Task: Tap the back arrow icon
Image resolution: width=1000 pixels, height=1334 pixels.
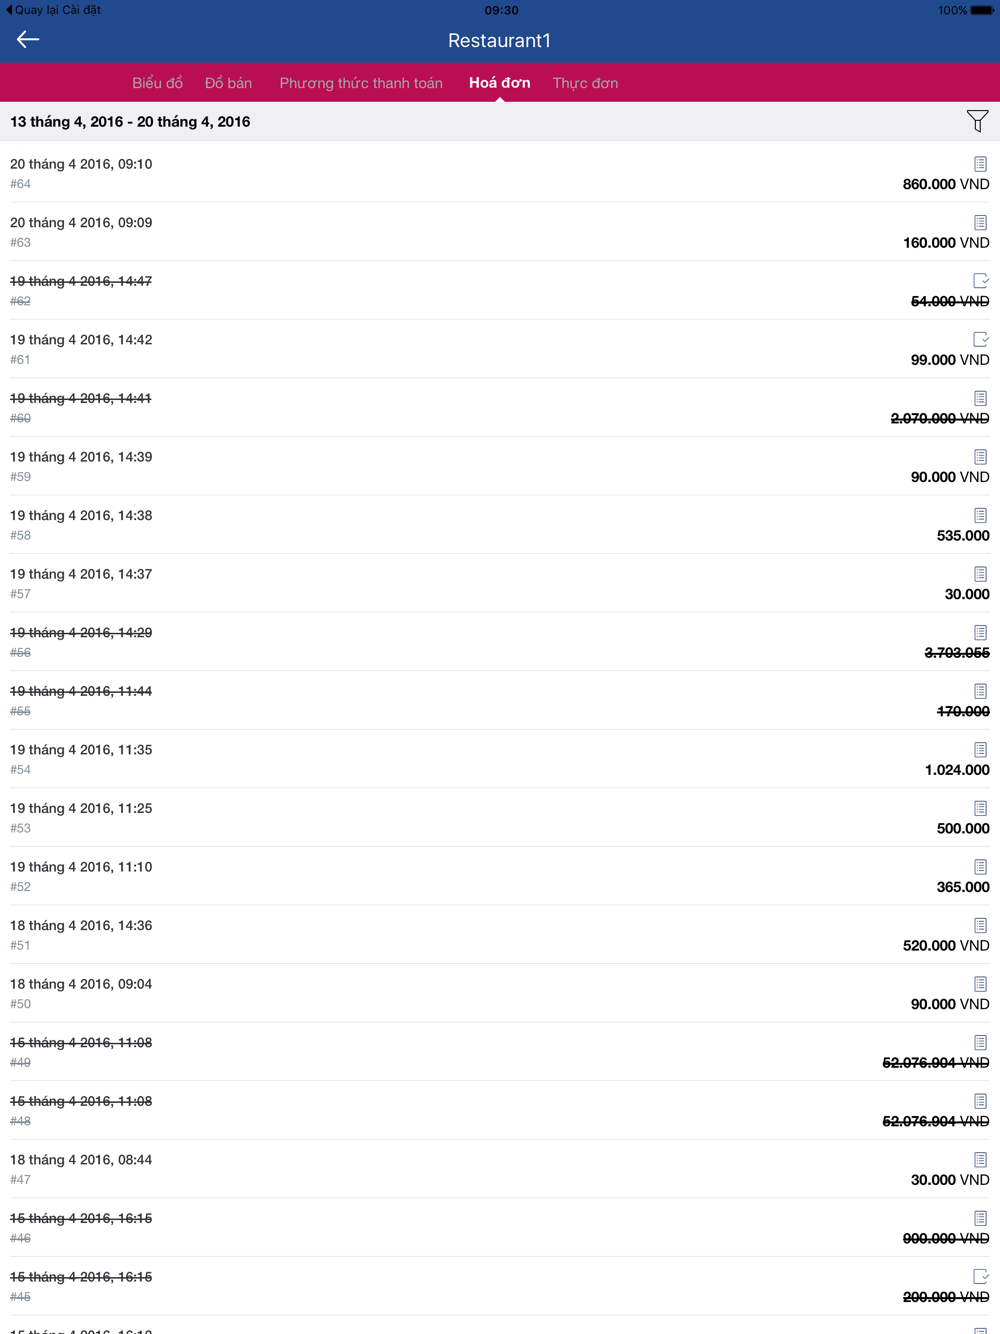Action: pyautogui.click(x=28, y=40)
